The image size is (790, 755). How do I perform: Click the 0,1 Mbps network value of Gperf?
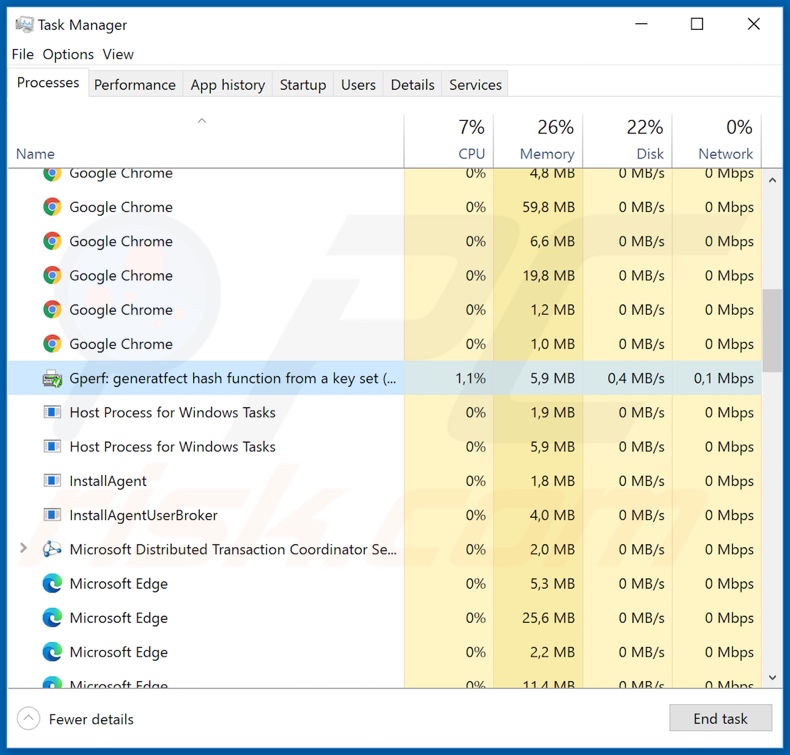pos(723,378)
